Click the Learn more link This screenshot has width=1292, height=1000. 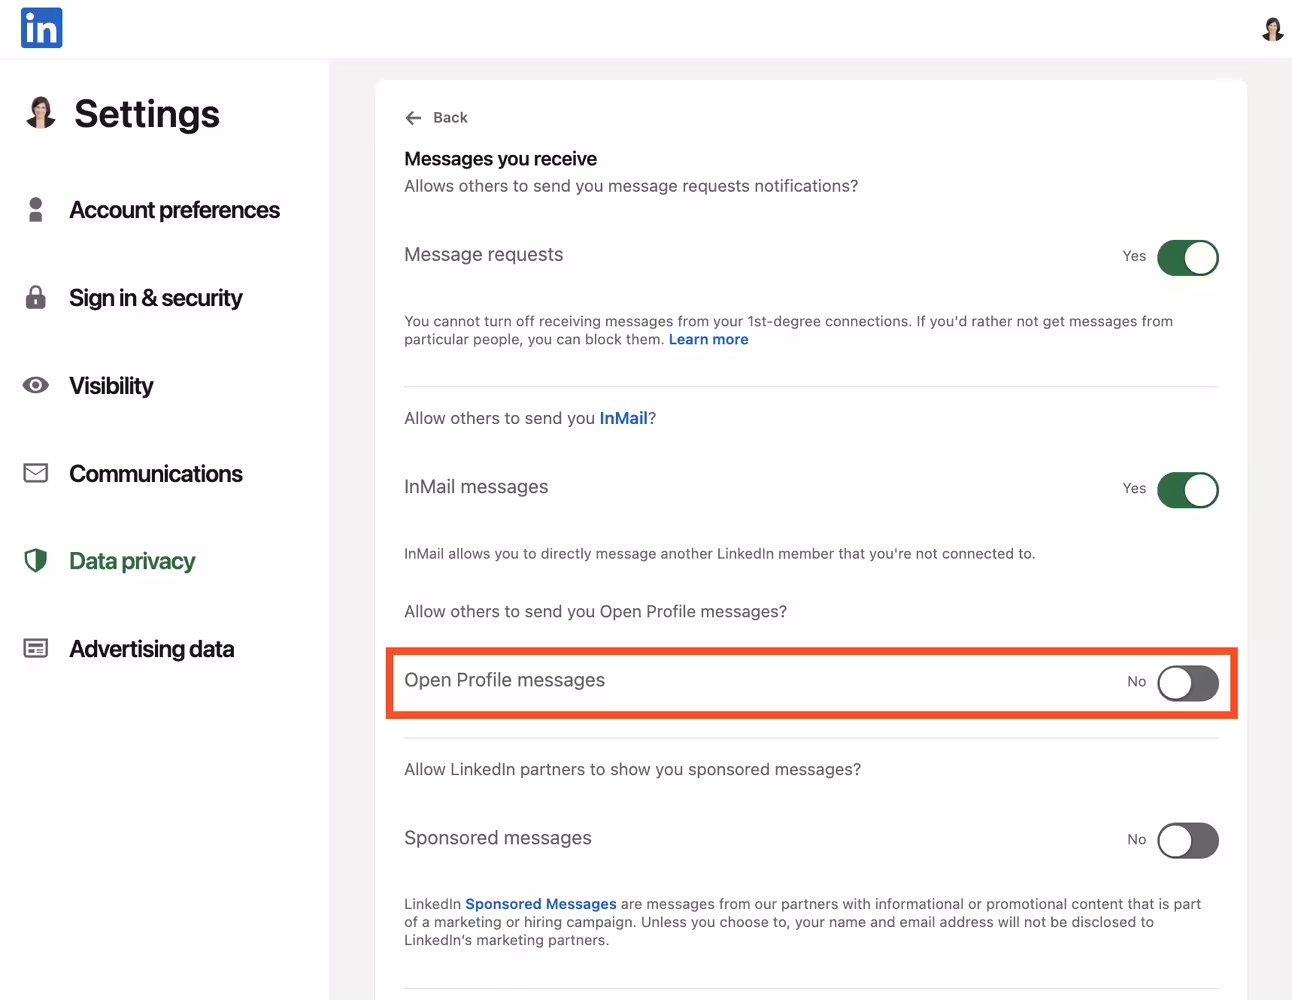tap(708, 340)
